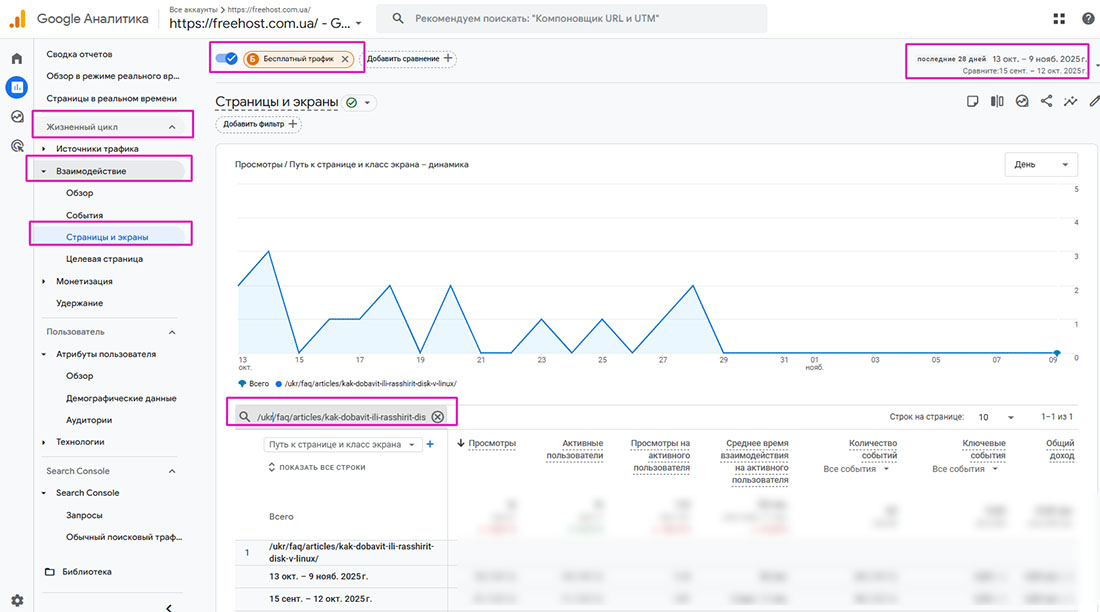
Task: Open the День time-granularity dropdown
Action: point(1041,164)
